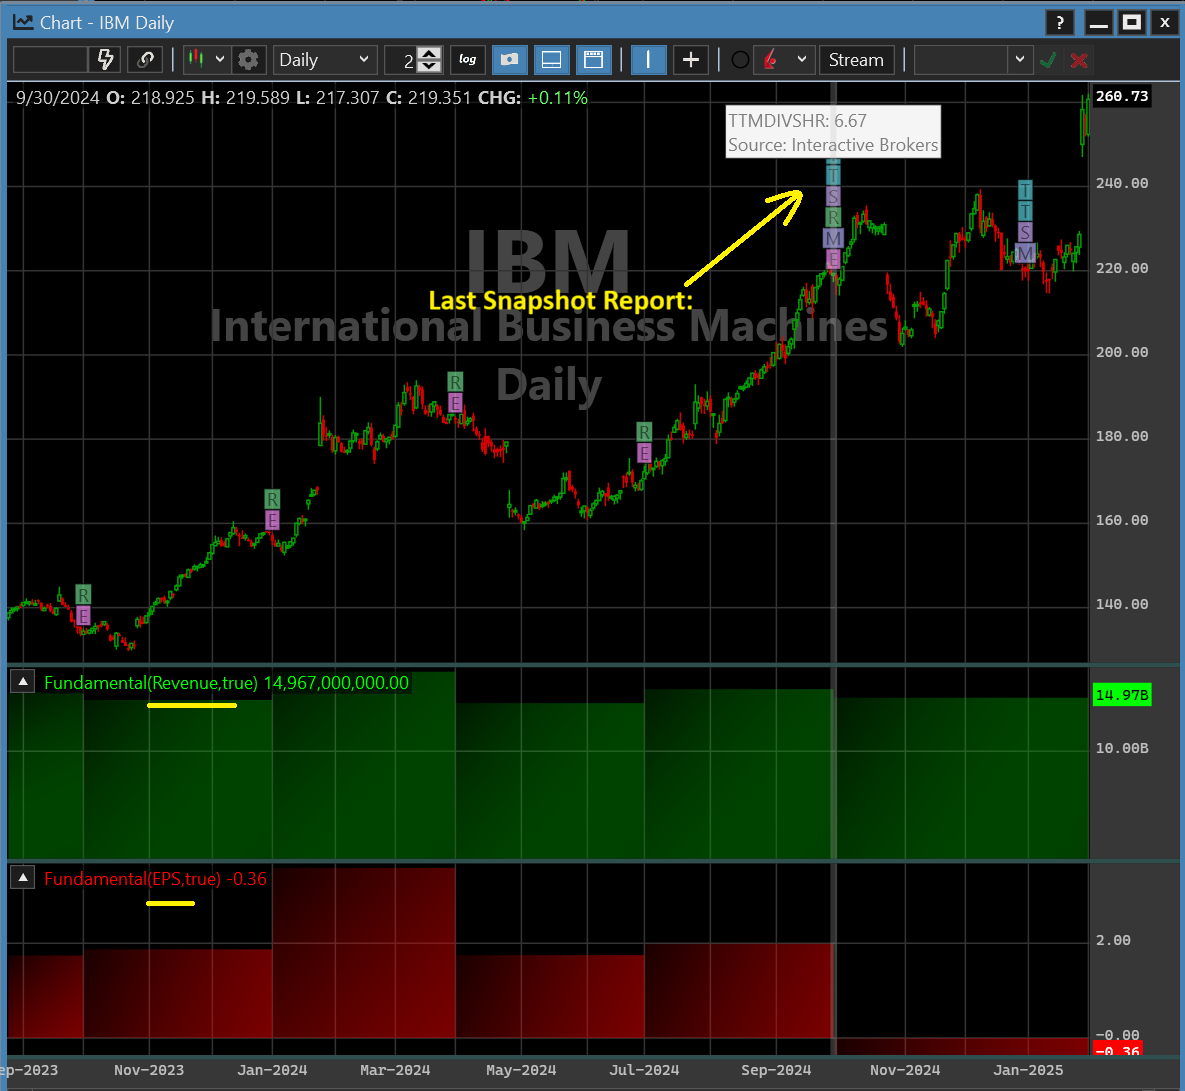The height and width of the screenshot is (1091, 1185).
Task: Click the help question mark button
Action: click(x=1060, y=23)
